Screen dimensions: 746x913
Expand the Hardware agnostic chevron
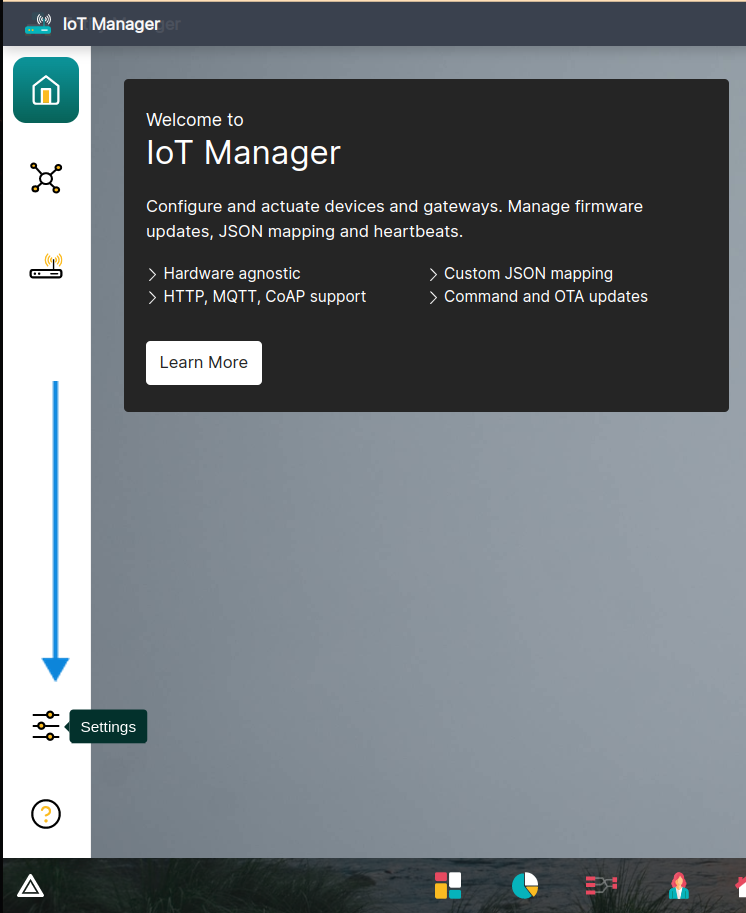click(x=152, y=273)
